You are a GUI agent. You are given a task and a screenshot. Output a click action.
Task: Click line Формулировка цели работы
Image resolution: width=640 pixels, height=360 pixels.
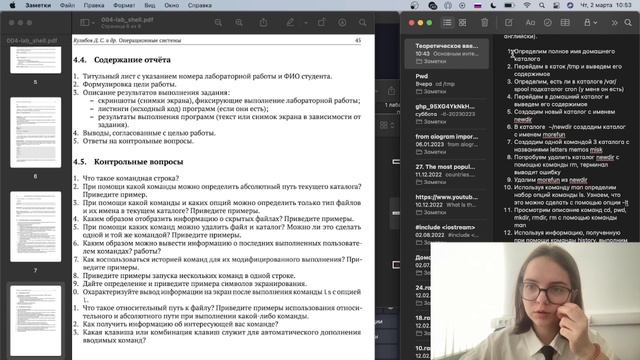click(129, 84)
